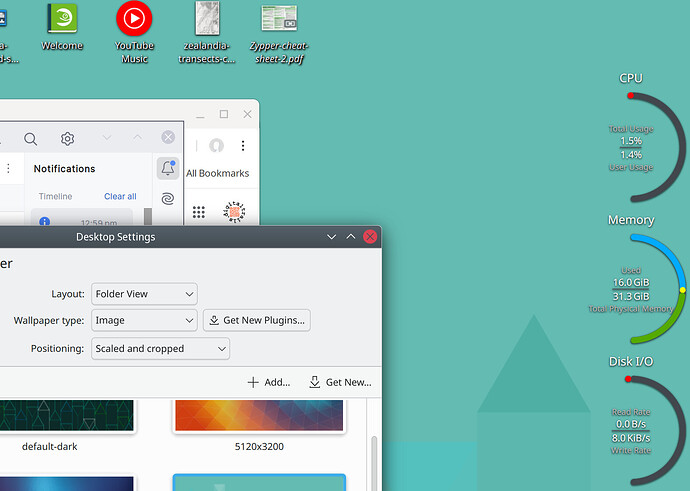
Task: Click the 31.3 GiB total memory value
Action: coord(631,296)
